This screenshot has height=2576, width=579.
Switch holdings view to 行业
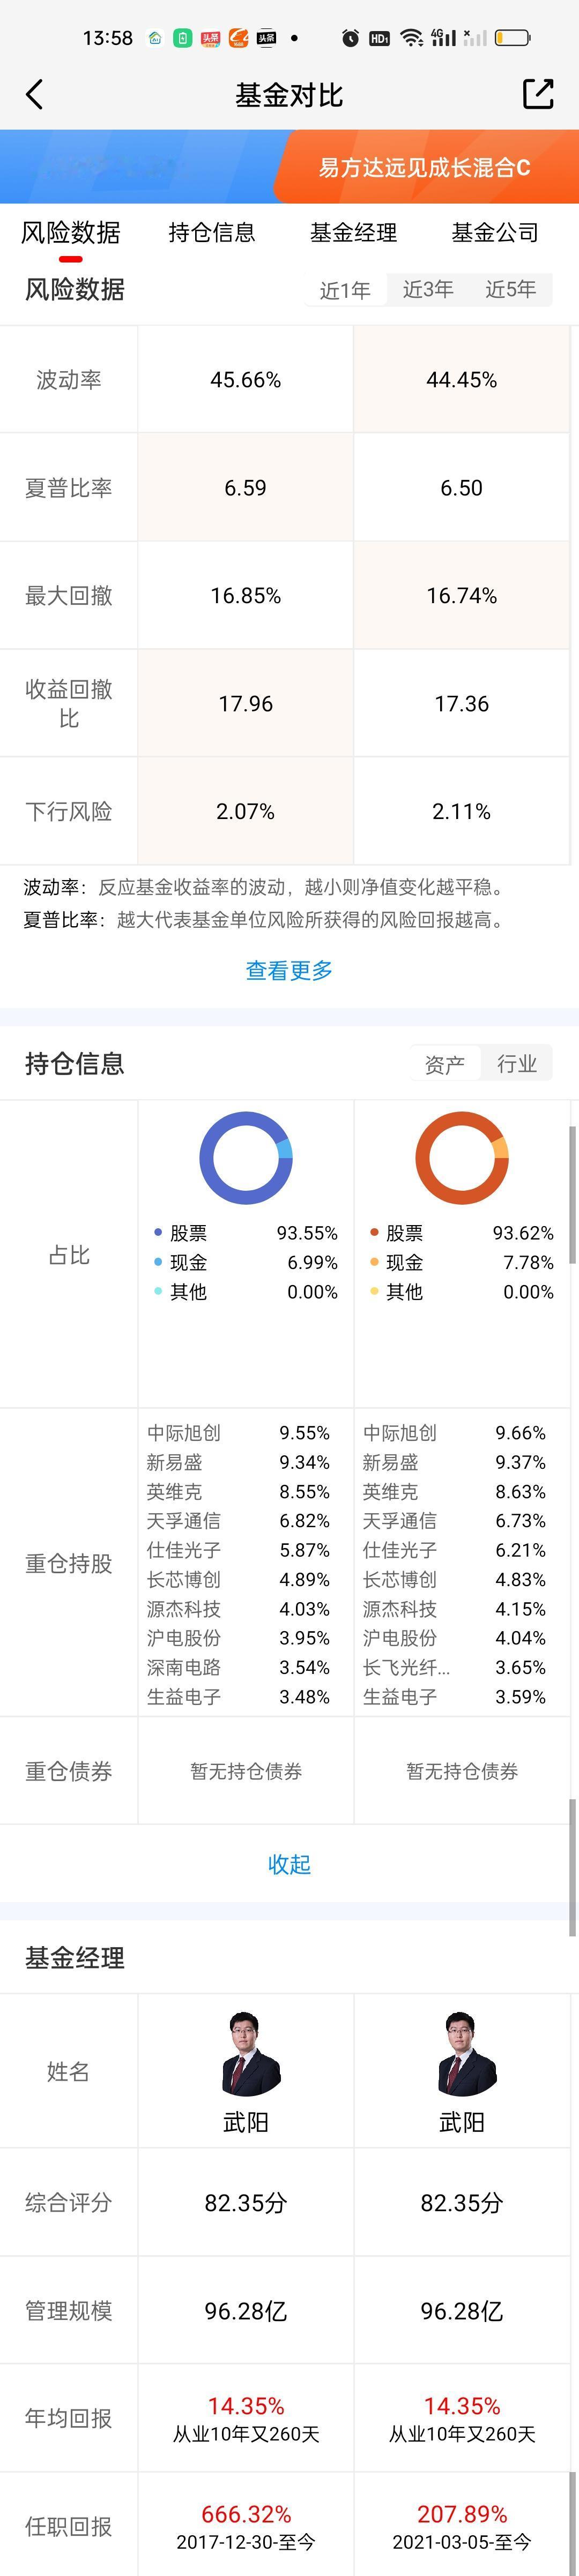point(517,1064)
